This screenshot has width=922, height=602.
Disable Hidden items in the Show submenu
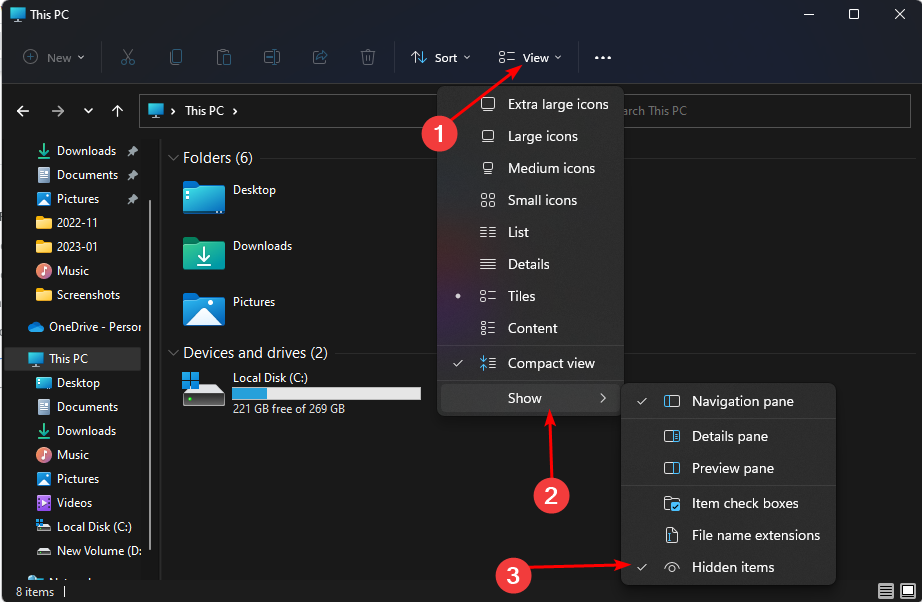[x=733, y=567]
